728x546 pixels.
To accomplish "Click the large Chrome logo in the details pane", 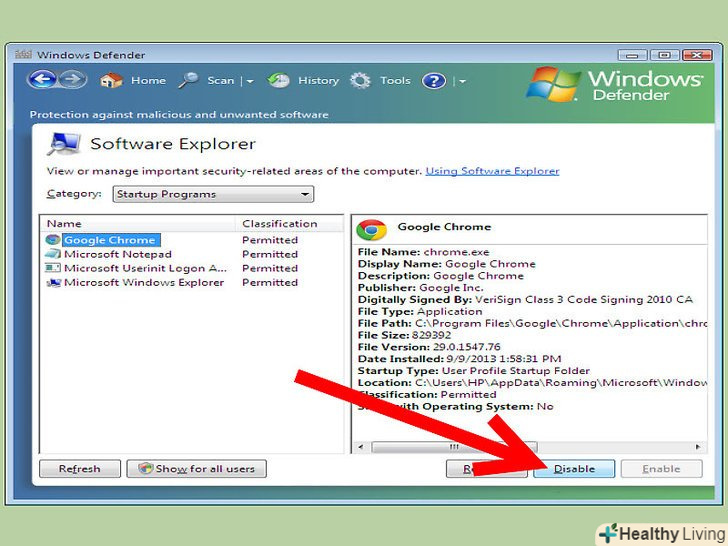I will pyautogui.click(x=371, y=229).
